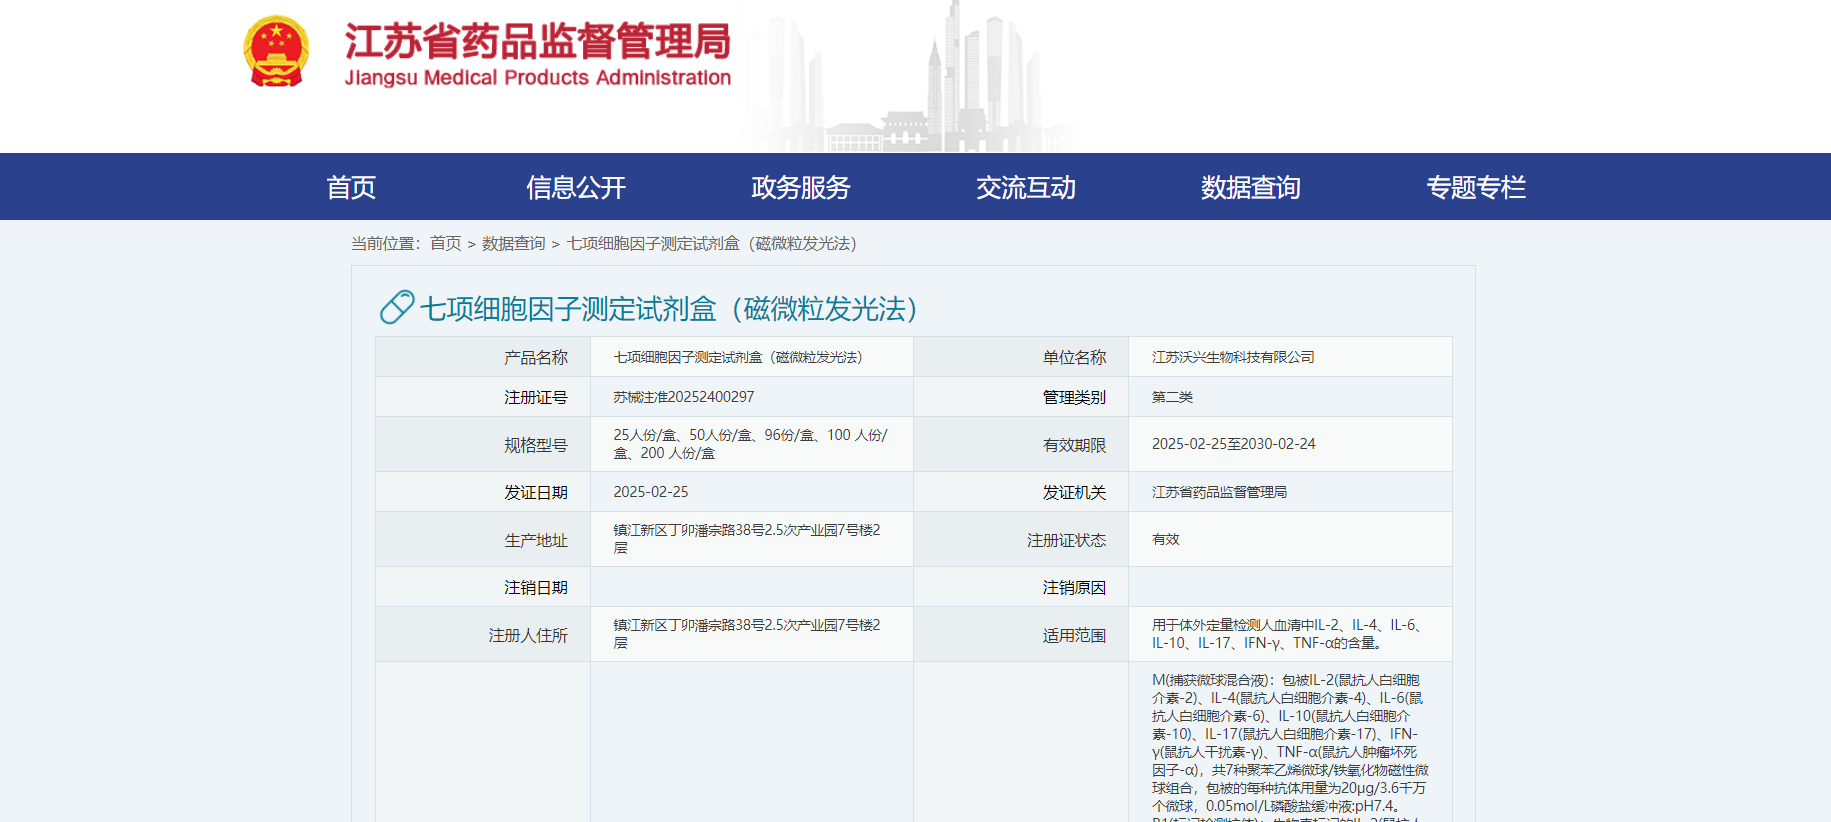Click the 江苏省药品监督管理局 site title
The image size is (1831, 822).
pos(538,41)
